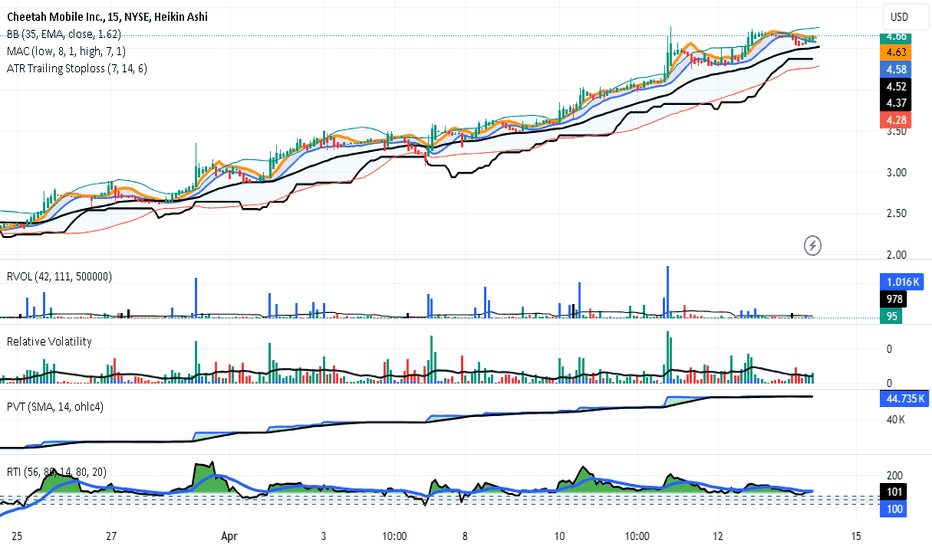Click the blue 4.58 price label

[x=896, y=69]
